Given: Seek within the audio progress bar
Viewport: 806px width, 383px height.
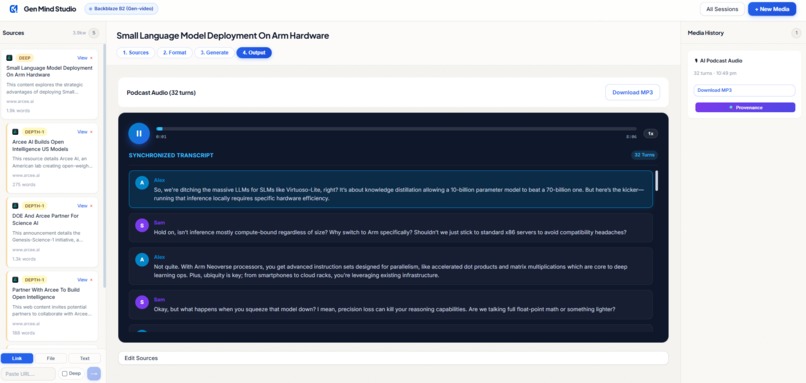Looking at the screenshot, I should click(396, 129).
